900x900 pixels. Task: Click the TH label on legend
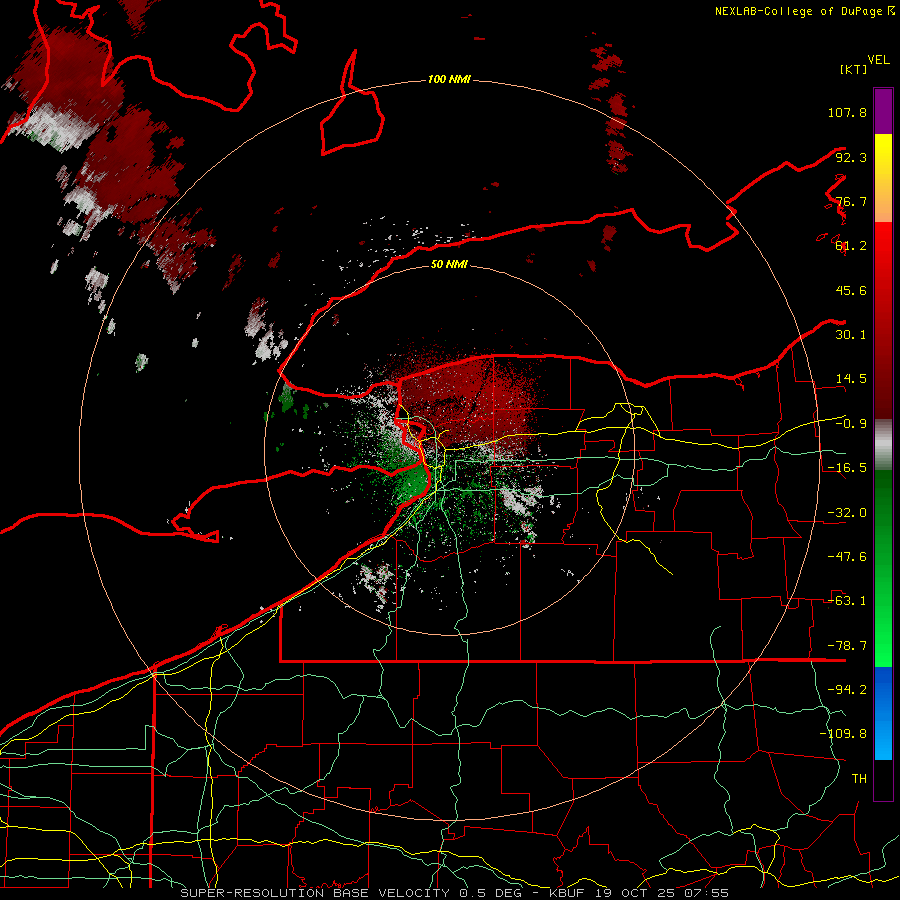point(859,779)
